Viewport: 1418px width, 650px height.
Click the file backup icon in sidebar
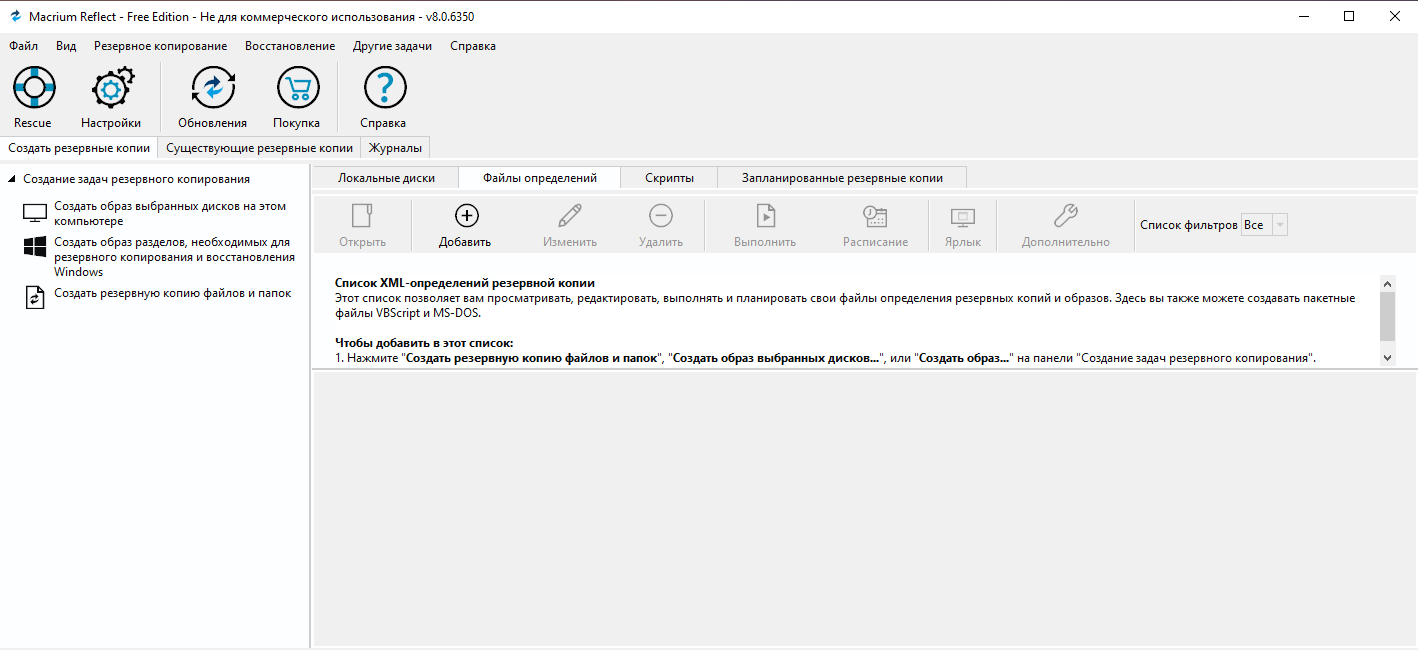pos(35,297)
